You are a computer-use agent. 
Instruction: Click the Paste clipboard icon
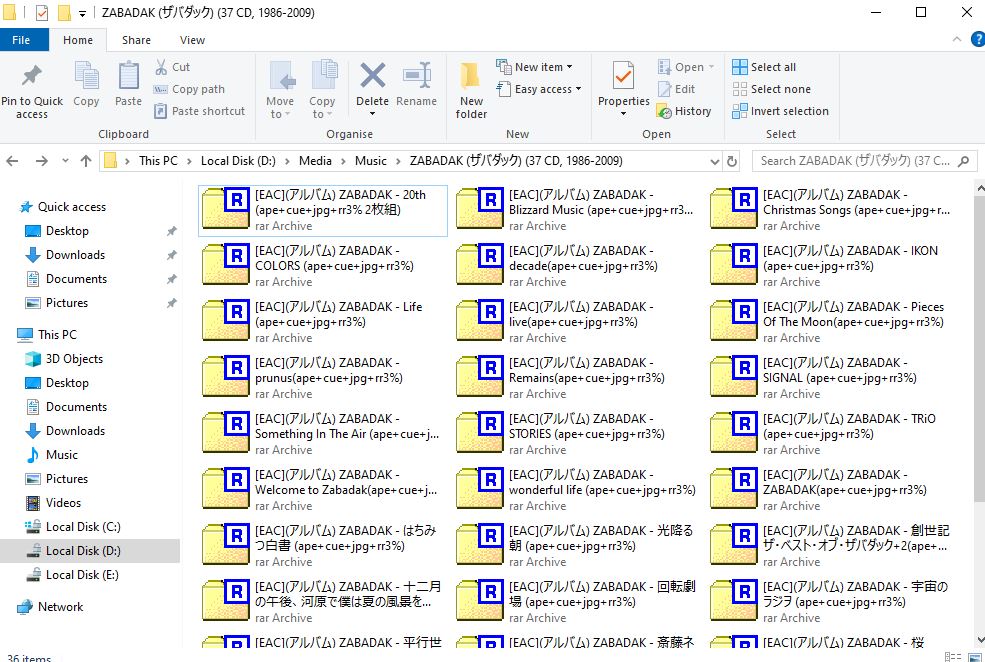point(128,77)
